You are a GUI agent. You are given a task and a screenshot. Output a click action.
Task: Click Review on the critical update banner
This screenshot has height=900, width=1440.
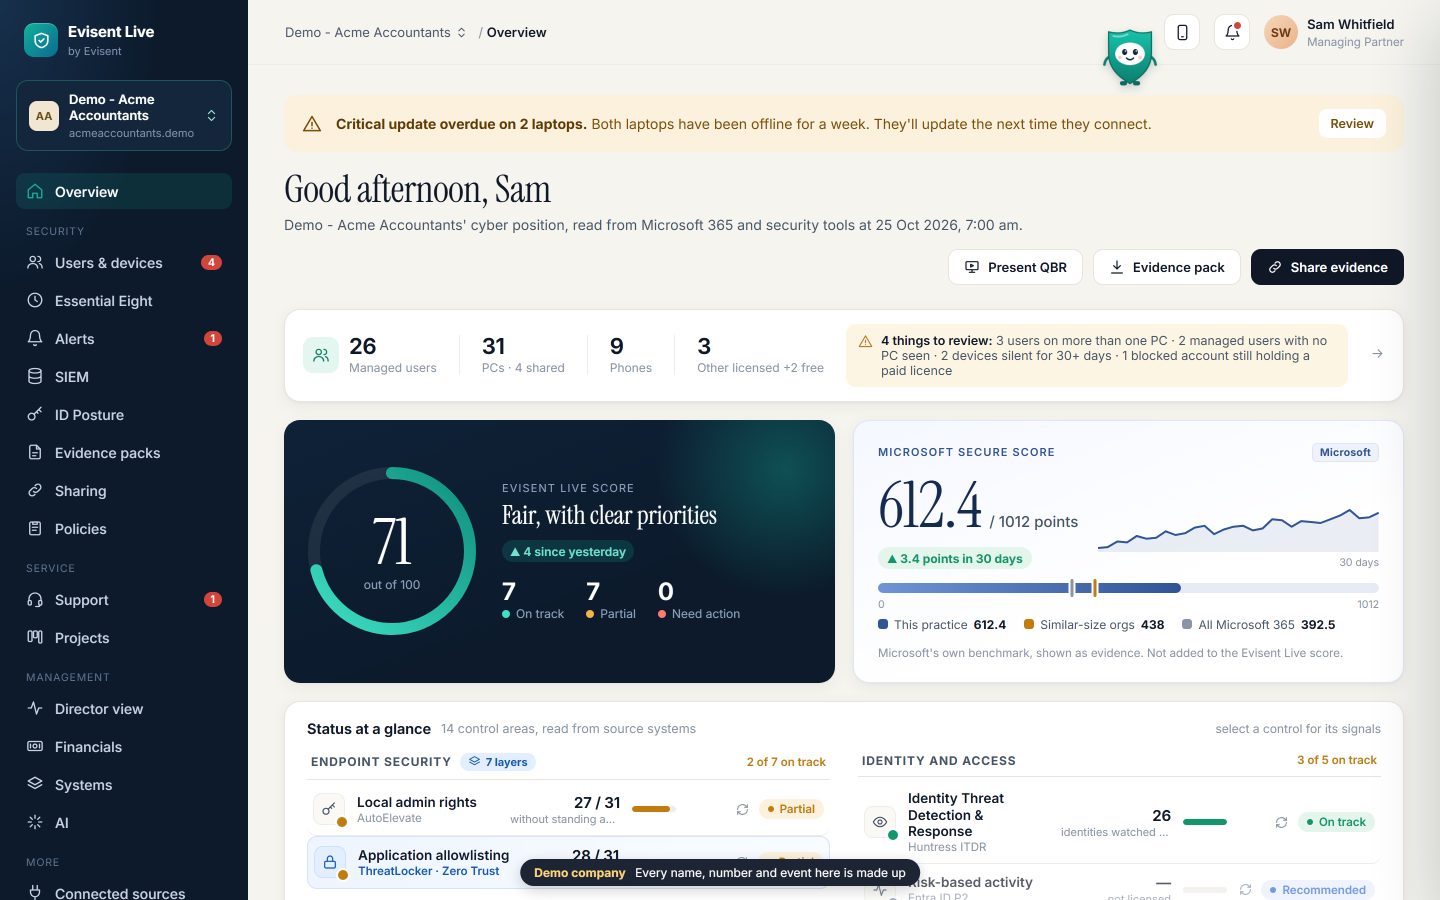pyautogui.click(x=1352, y=124)
